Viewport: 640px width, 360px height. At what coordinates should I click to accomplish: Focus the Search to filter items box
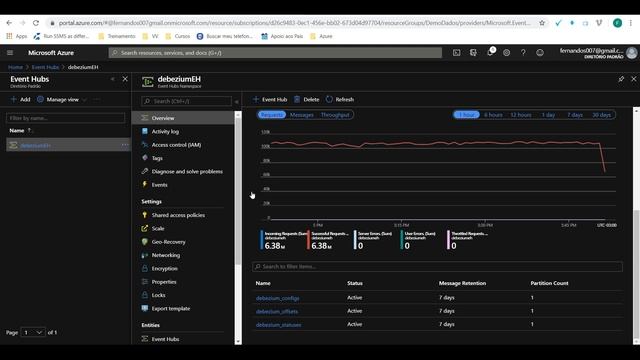[x=437, y=267]
